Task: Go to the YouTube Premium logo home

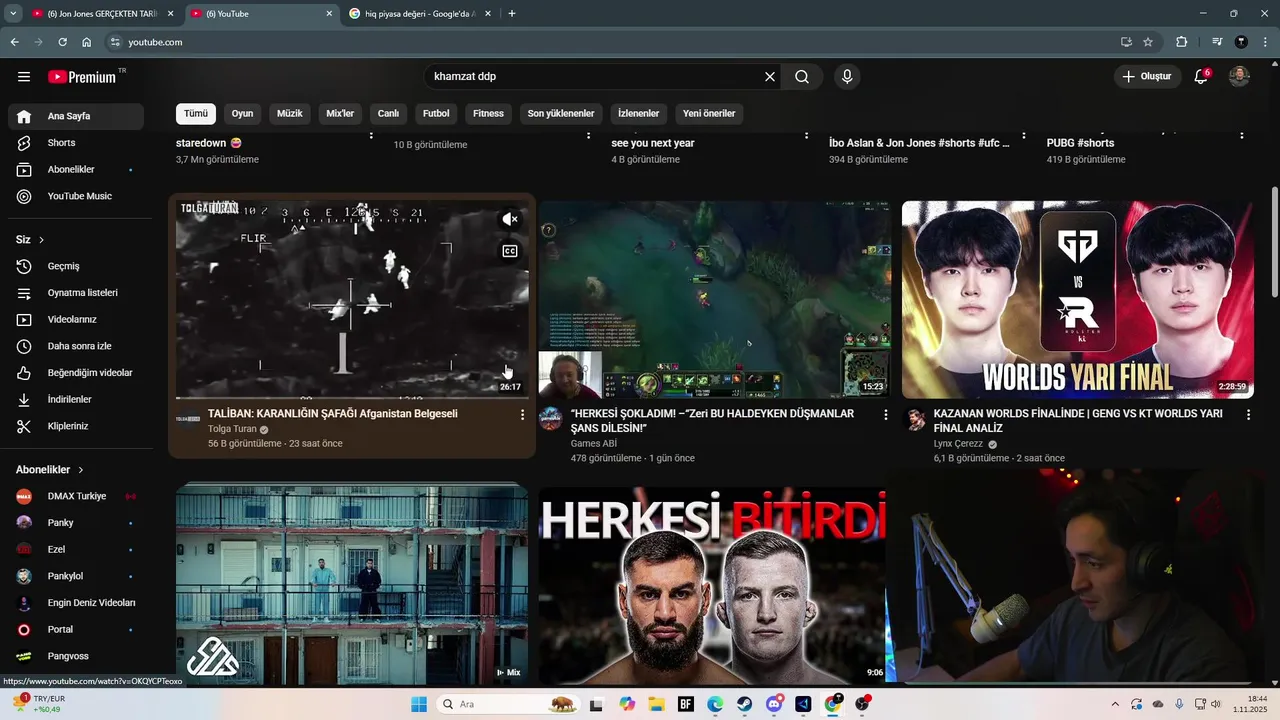Action: tap(83, 77)
